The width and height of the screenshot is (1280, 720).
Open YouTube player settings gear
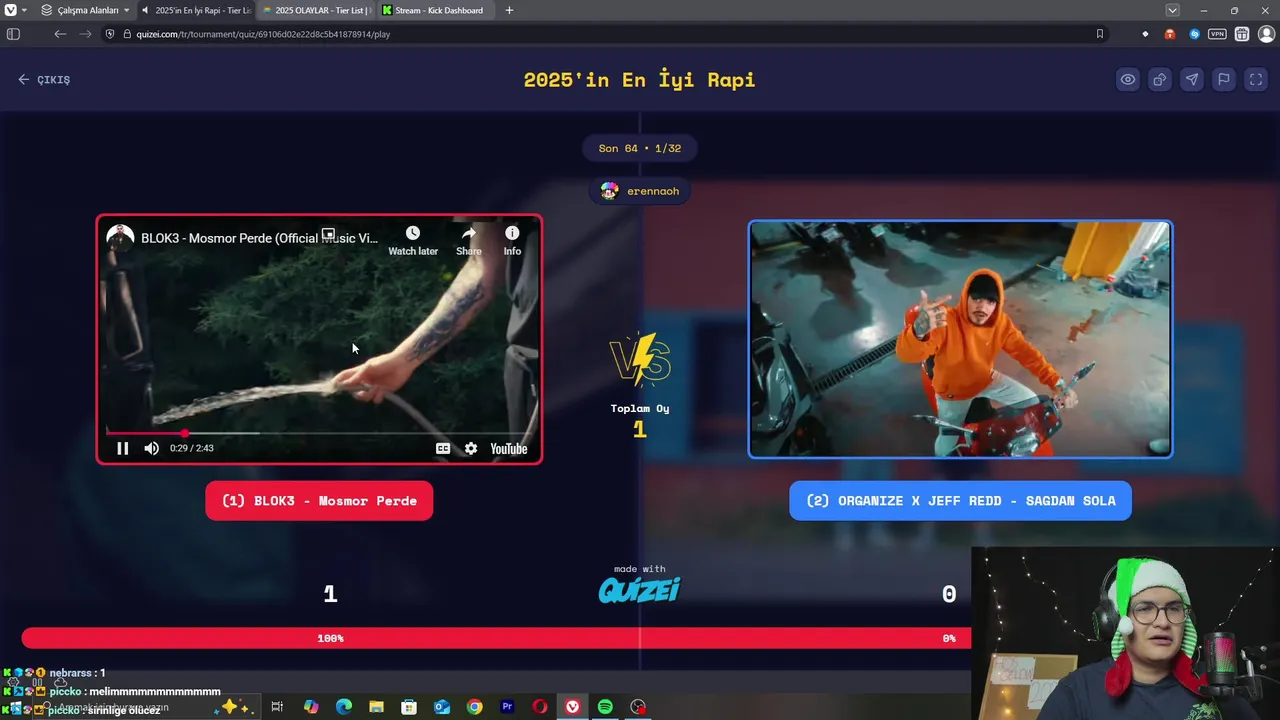coord(471,449)
